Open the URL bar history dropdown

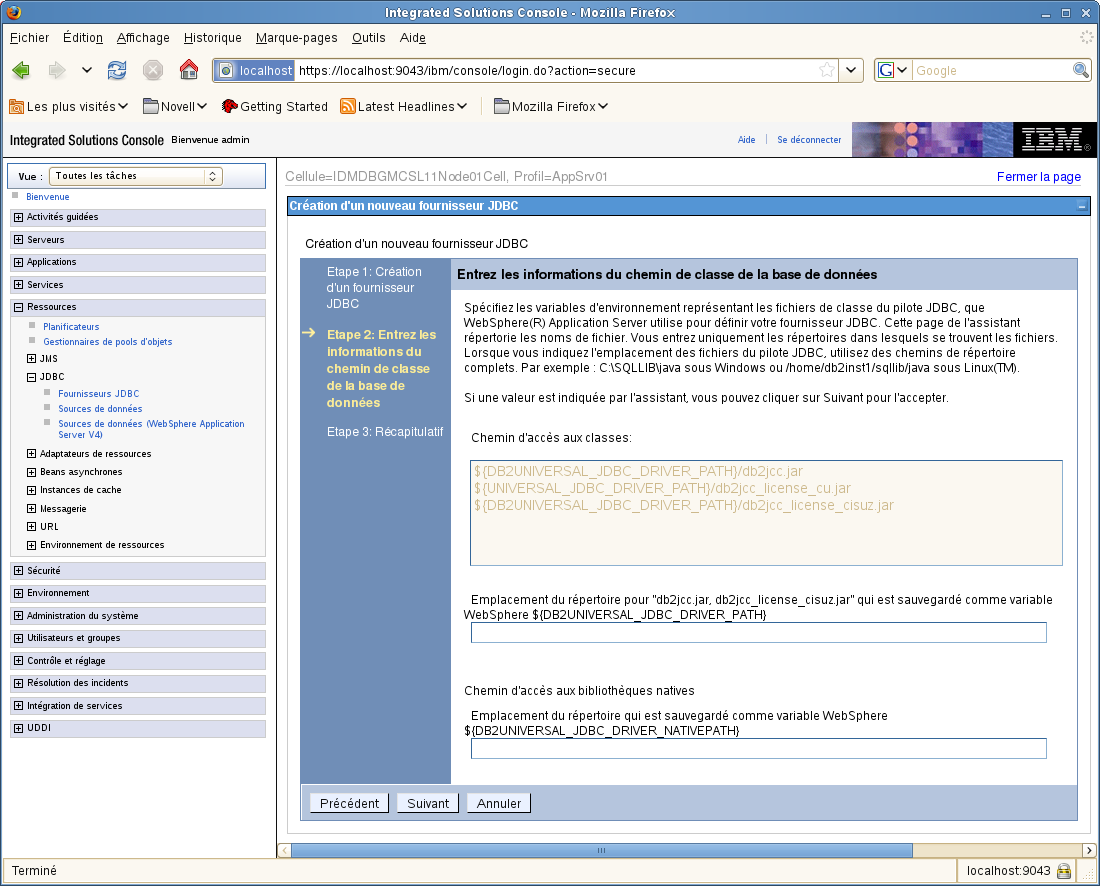click(850, 70)
